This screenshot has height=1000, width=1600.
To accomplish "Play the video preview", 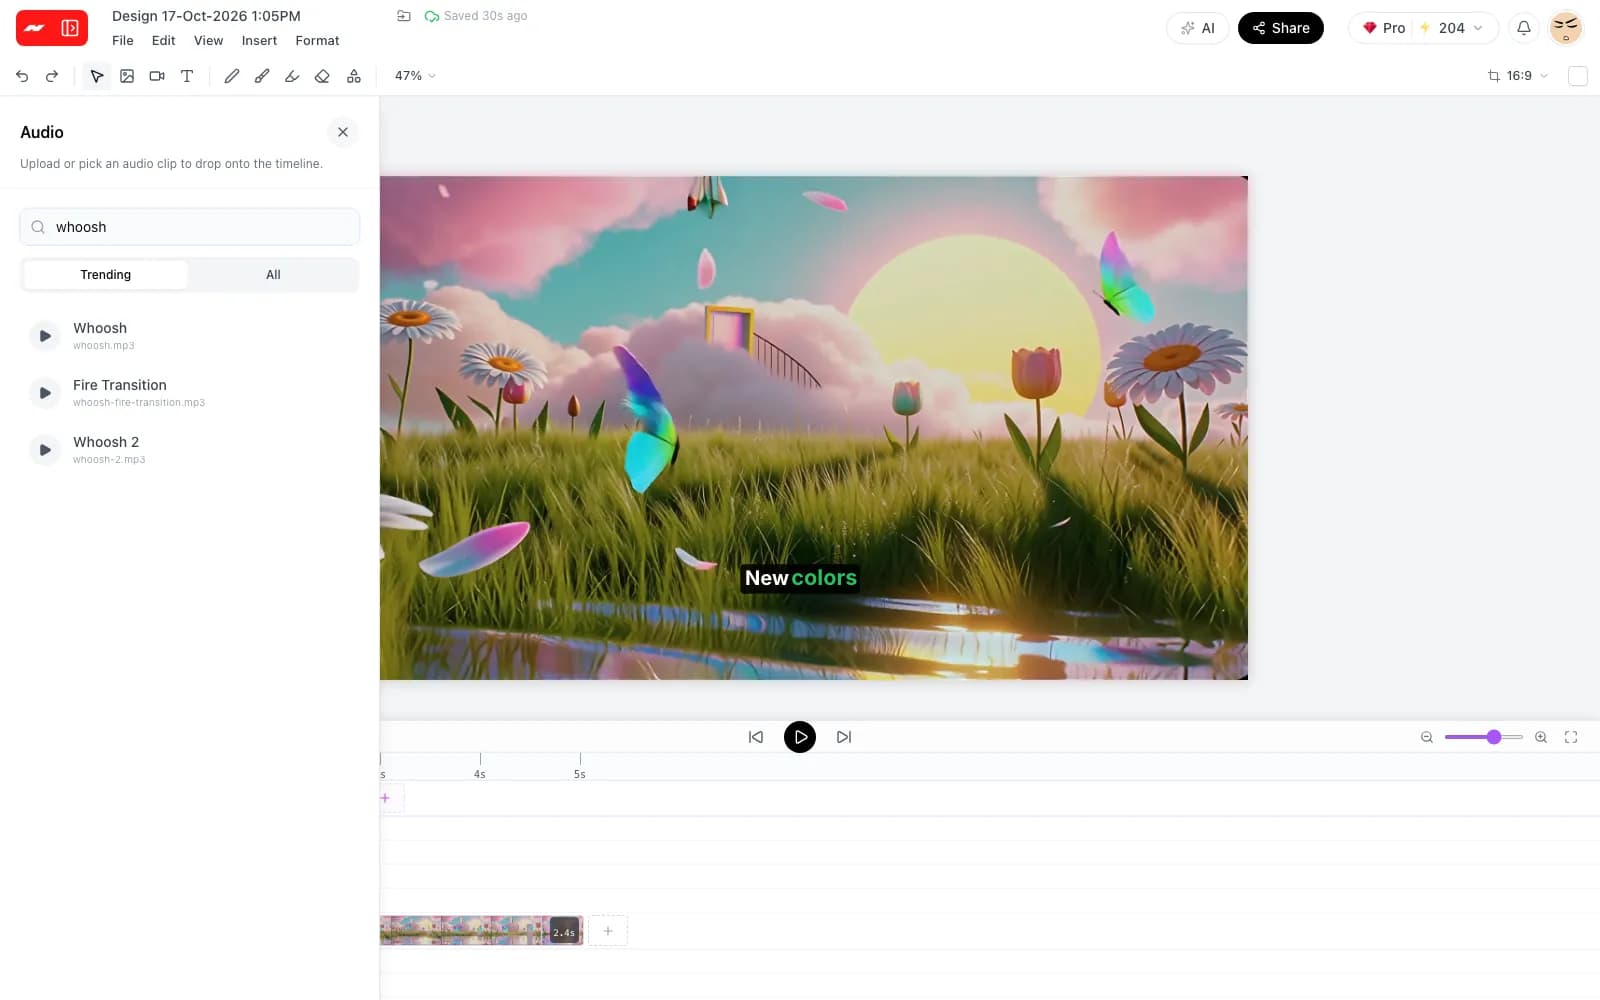I will click(x=800, y=737).
